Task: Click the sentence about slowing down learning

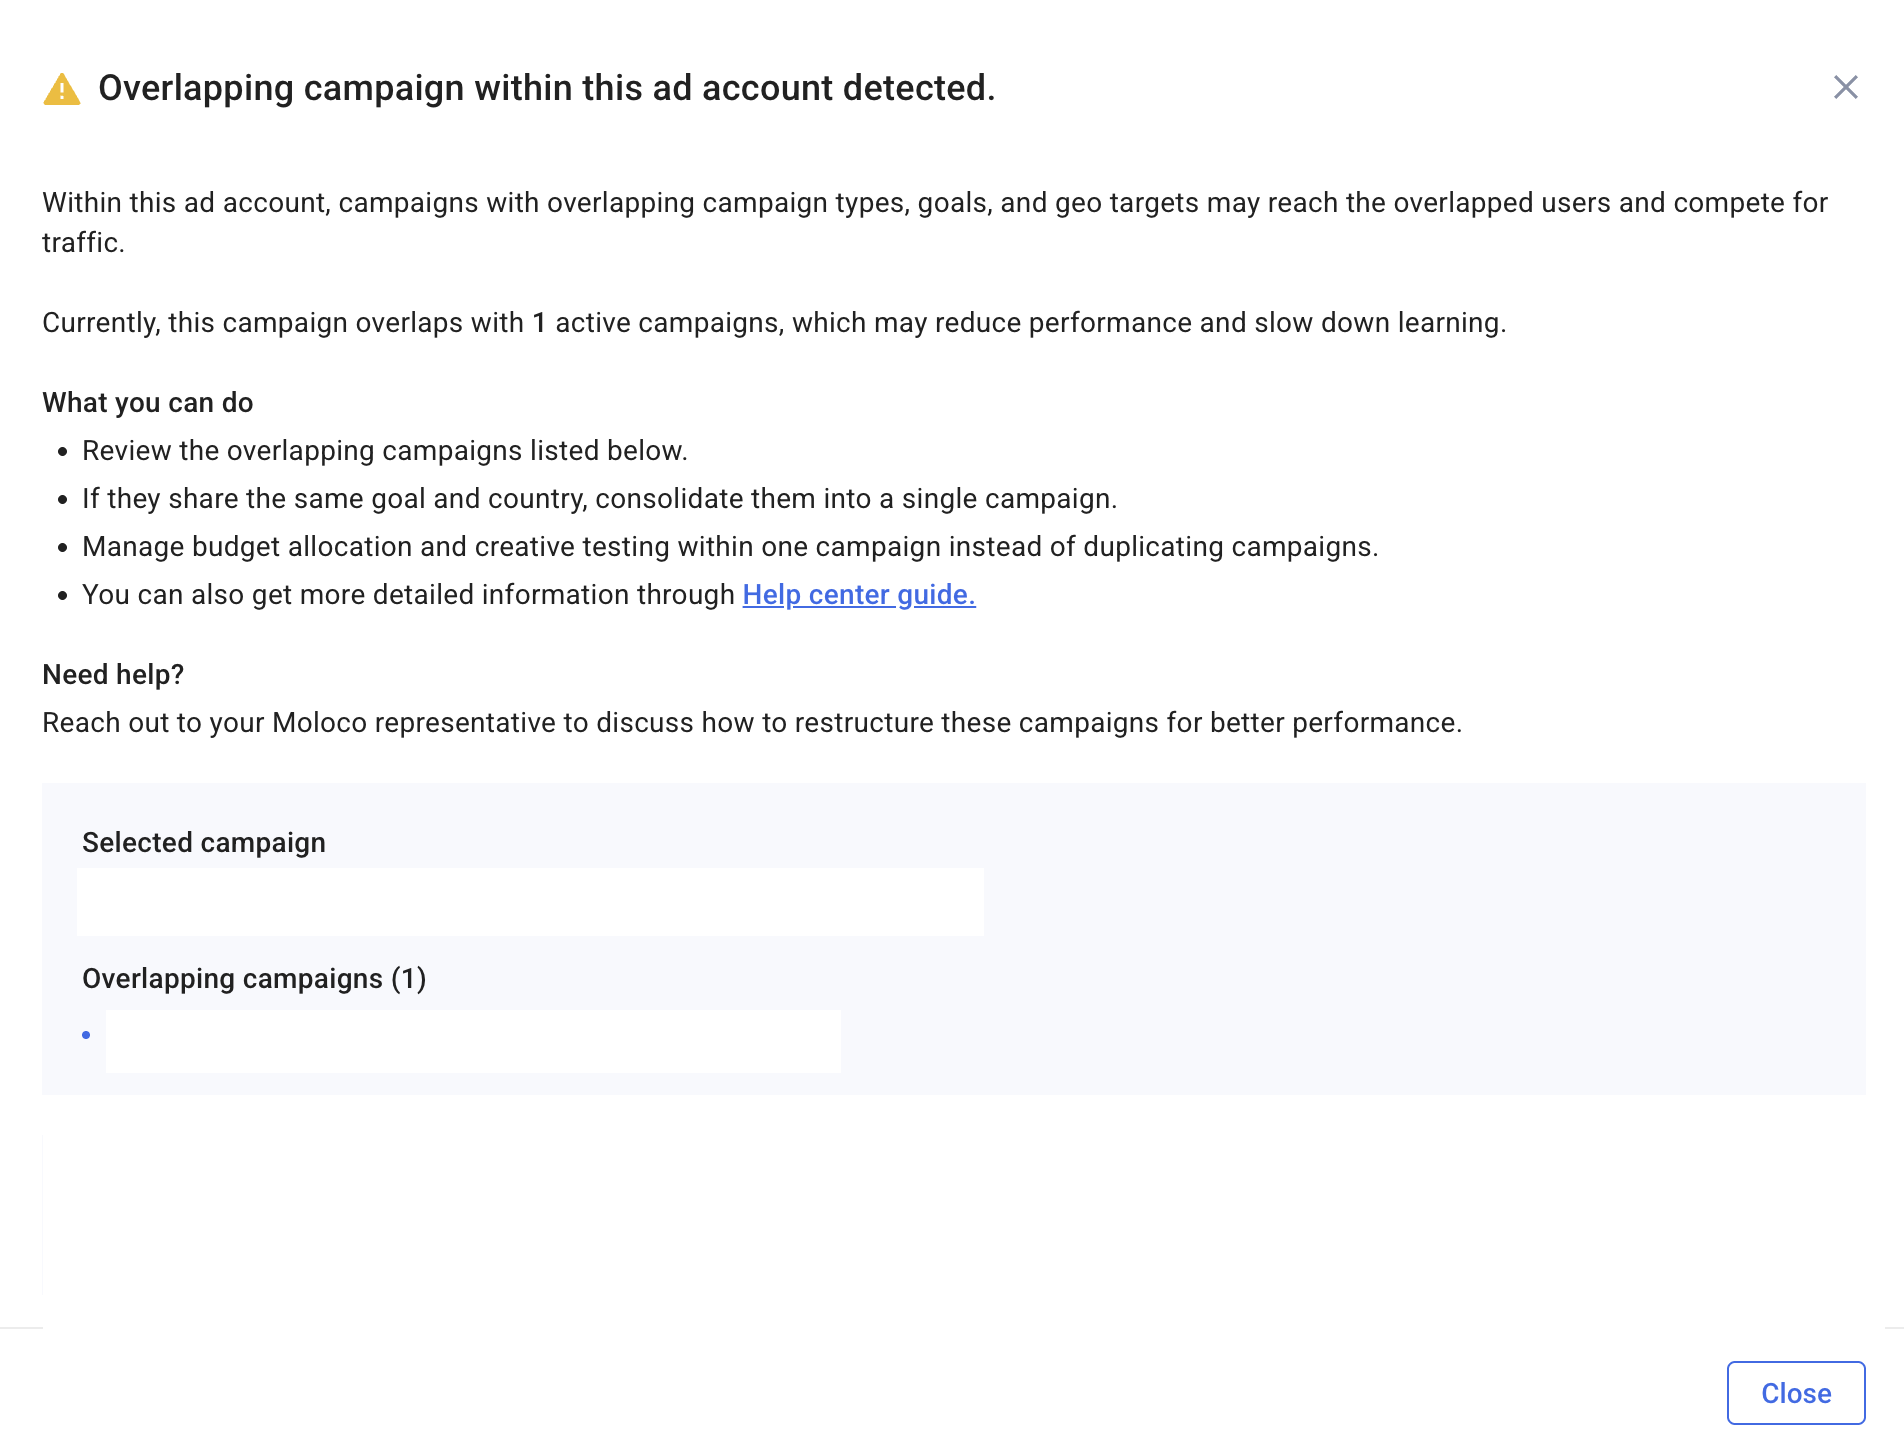Action: [x=774, y=323]
